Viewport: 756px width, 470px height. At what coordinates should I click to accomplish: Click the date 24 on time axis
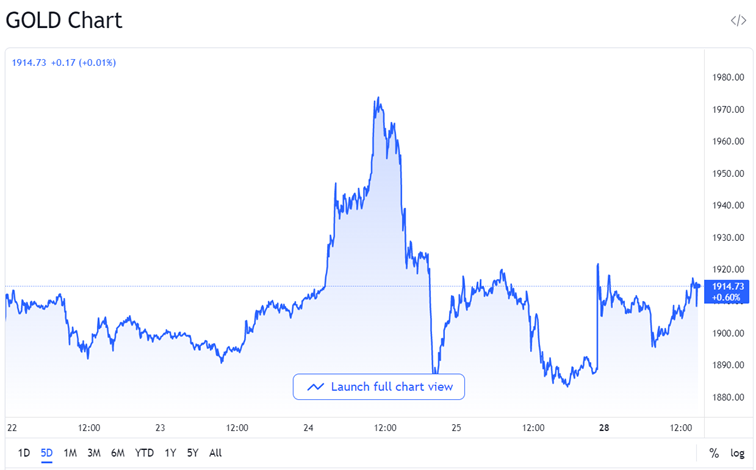pyautogui.click(x=308, y=428)
